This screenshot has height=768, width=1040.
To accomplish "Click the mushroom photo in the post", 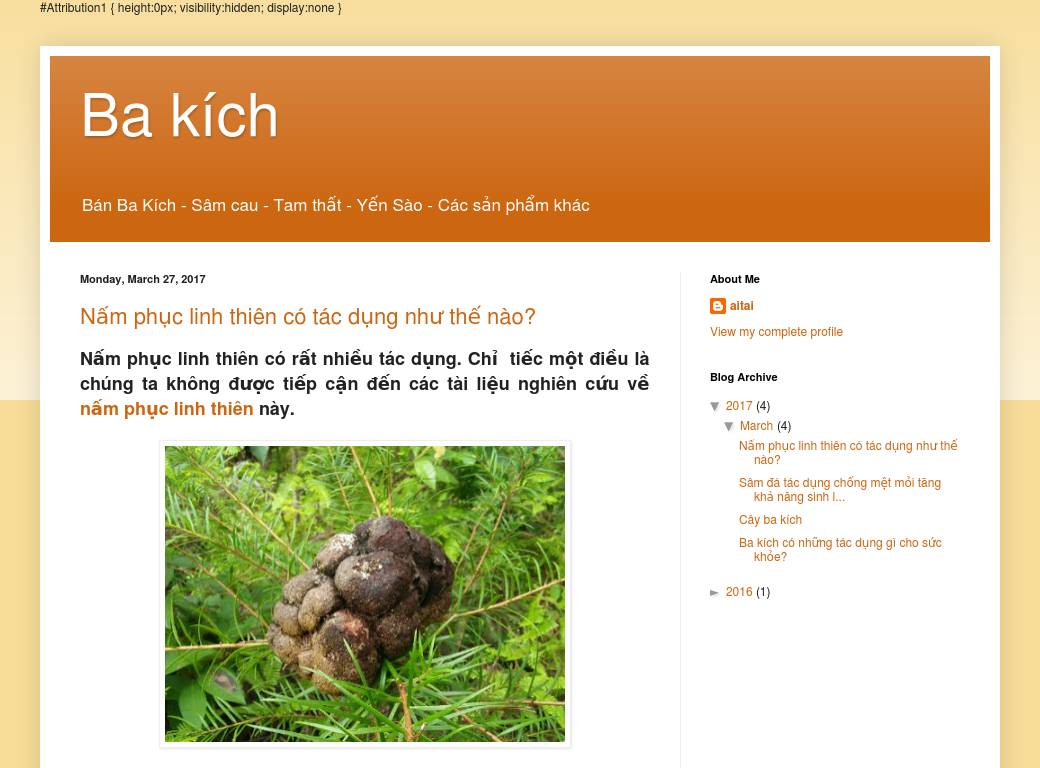I will [x=365, y=593].
